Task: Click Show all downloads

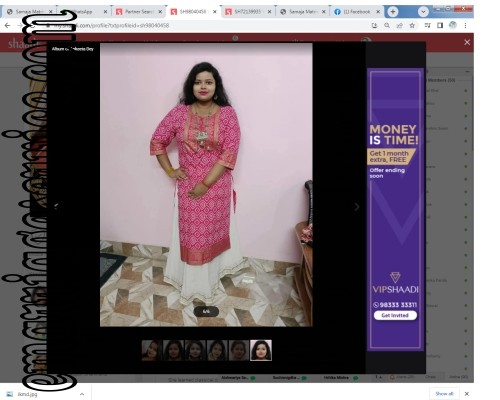Action: pyautogui.click(x=444, y=394)
